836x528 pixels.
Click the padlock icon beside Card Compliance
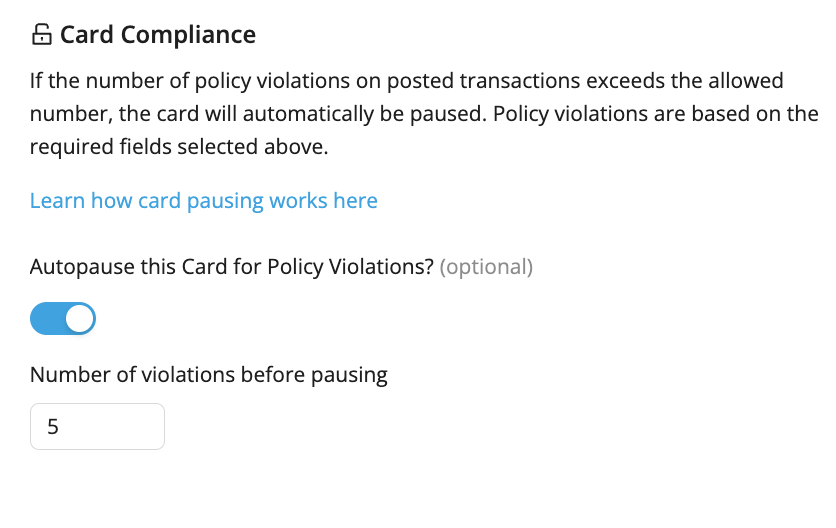(x=42, y=35)
